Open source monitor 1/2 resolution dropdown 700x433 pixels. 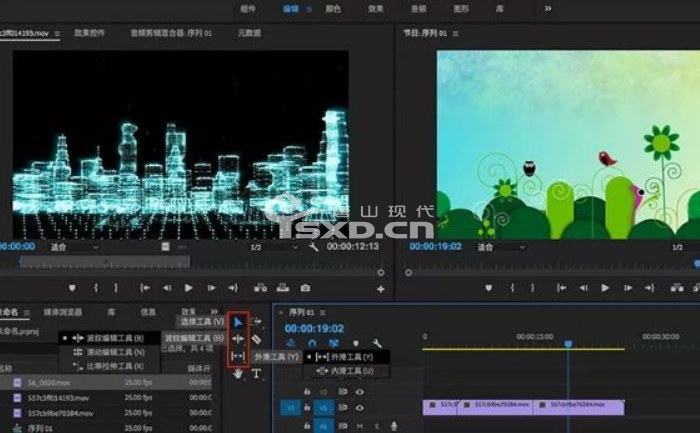pyautogui.click(x=274, y=247)
